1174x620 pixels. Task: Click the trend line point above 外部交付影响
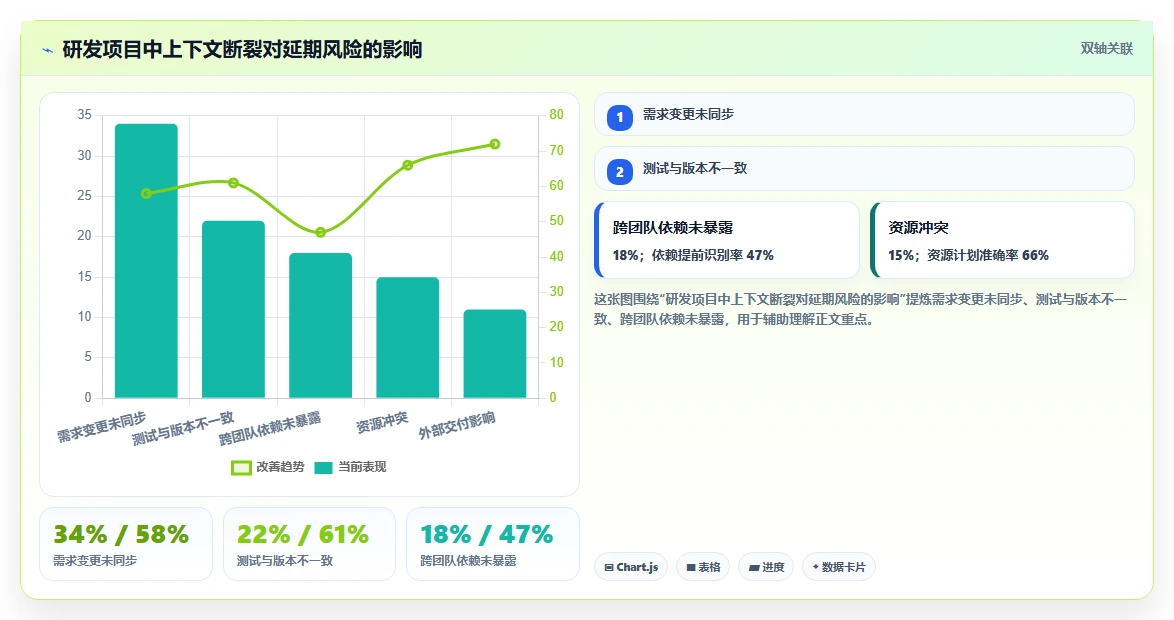tap(495, 144)
